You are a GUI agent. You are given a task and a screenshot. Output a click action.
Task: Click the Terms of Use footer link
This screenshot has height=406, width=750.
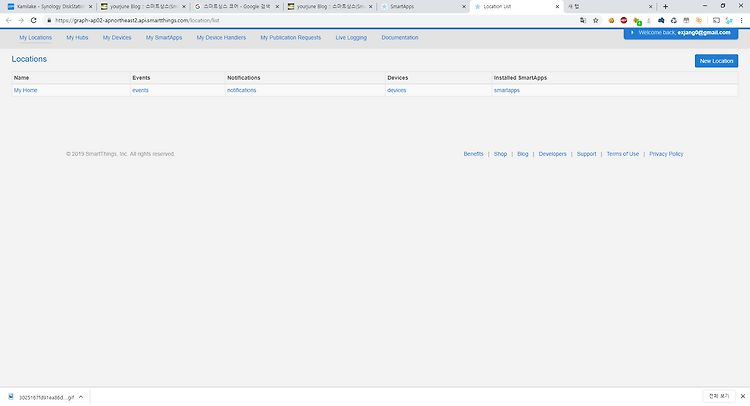pos(623,154)
